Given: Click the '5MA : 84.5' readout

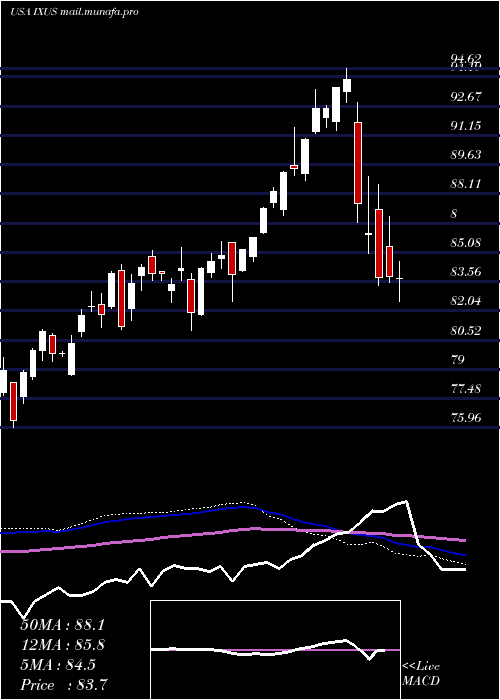Looking at the screenshot, I should point(58,665).
